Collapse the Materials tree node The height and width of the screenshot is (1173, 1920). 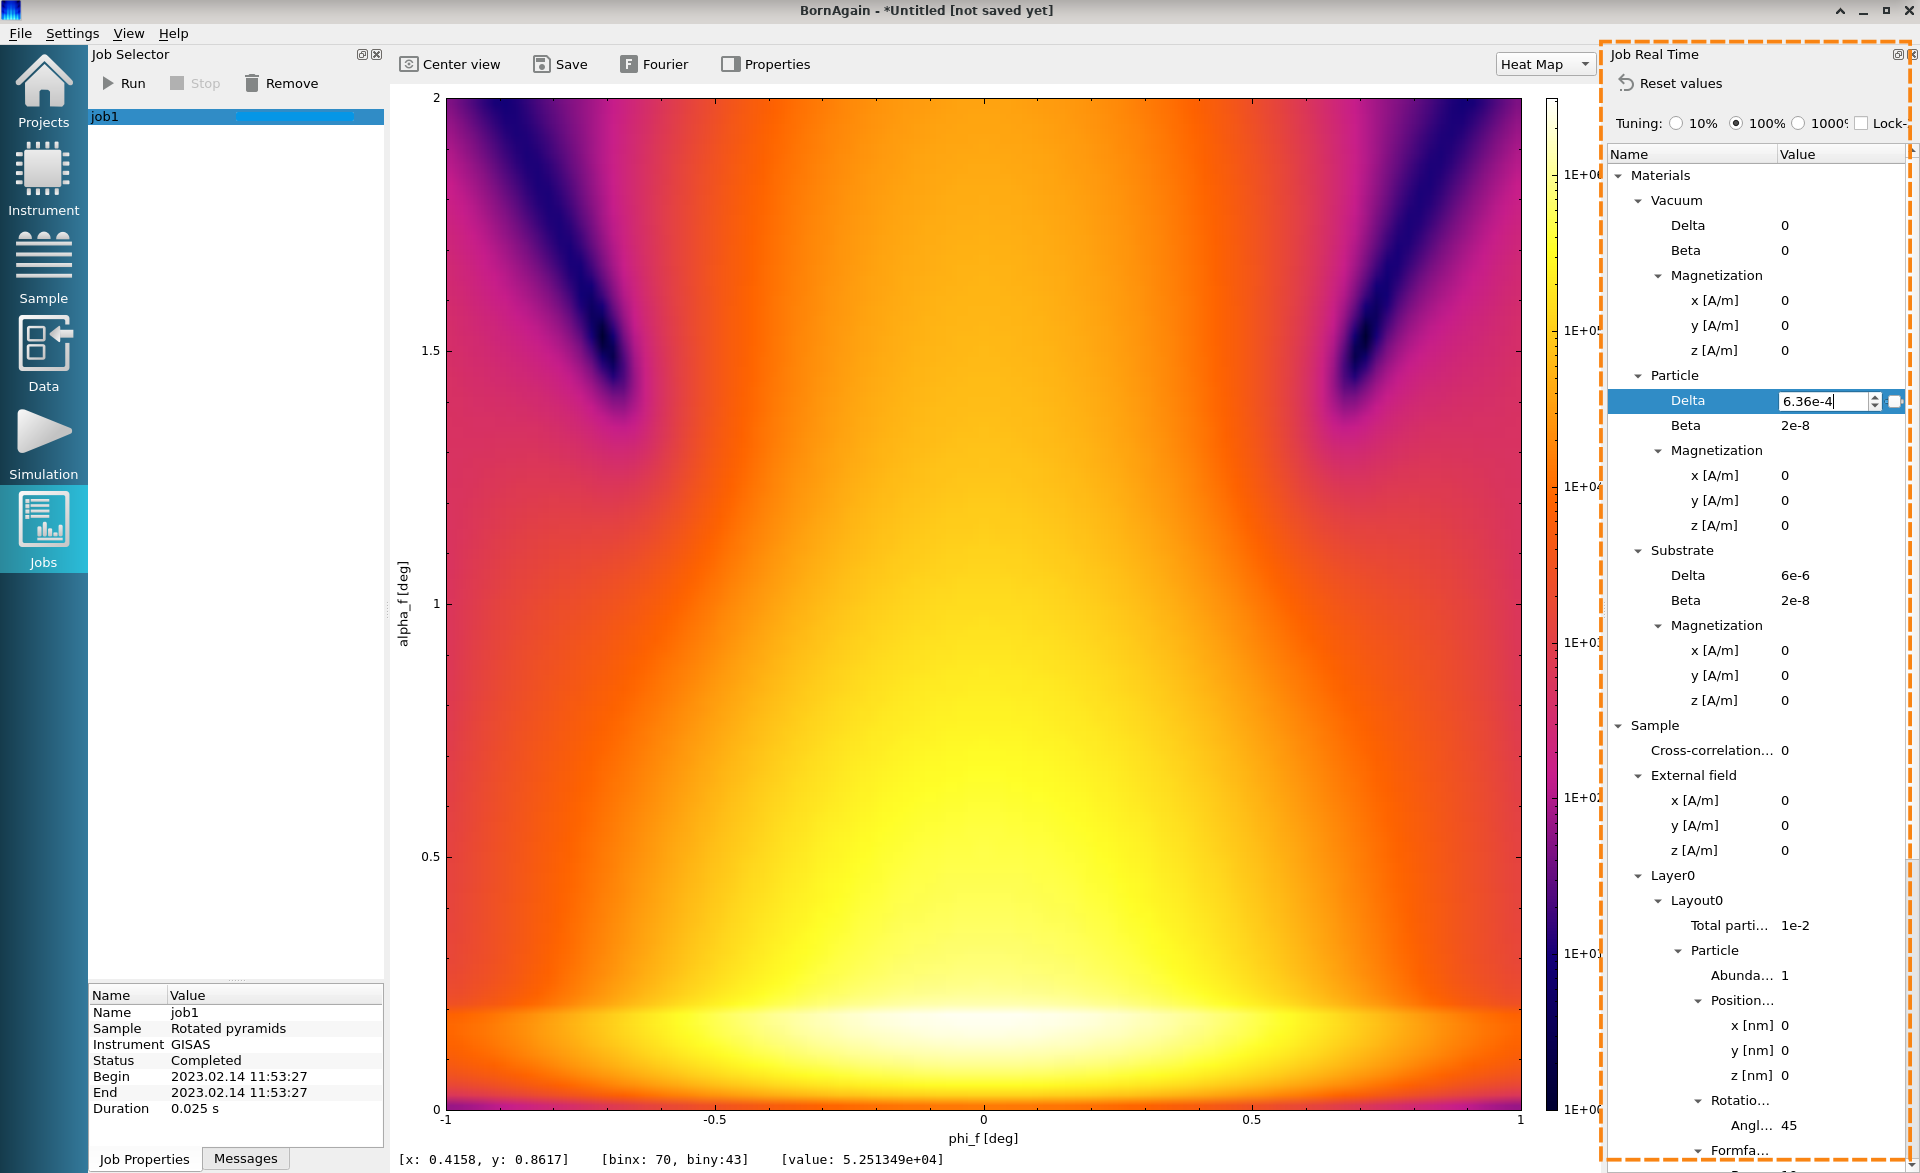click(1618, 176)
